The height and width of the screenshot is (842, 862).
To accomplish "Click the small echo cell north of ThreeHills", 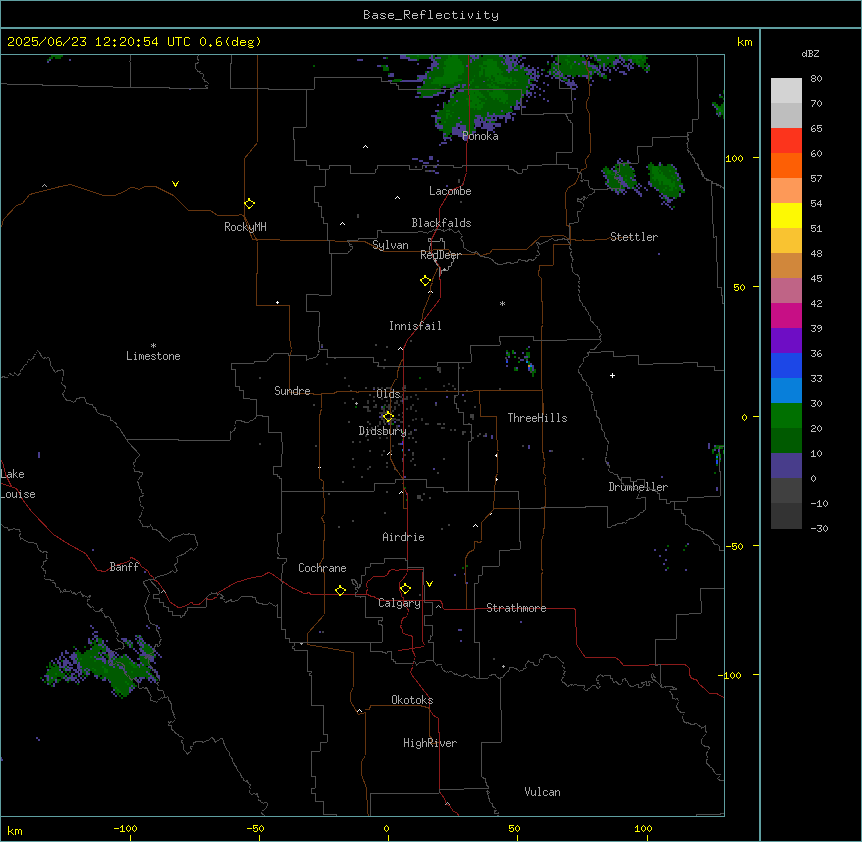I will click(521, 361).
